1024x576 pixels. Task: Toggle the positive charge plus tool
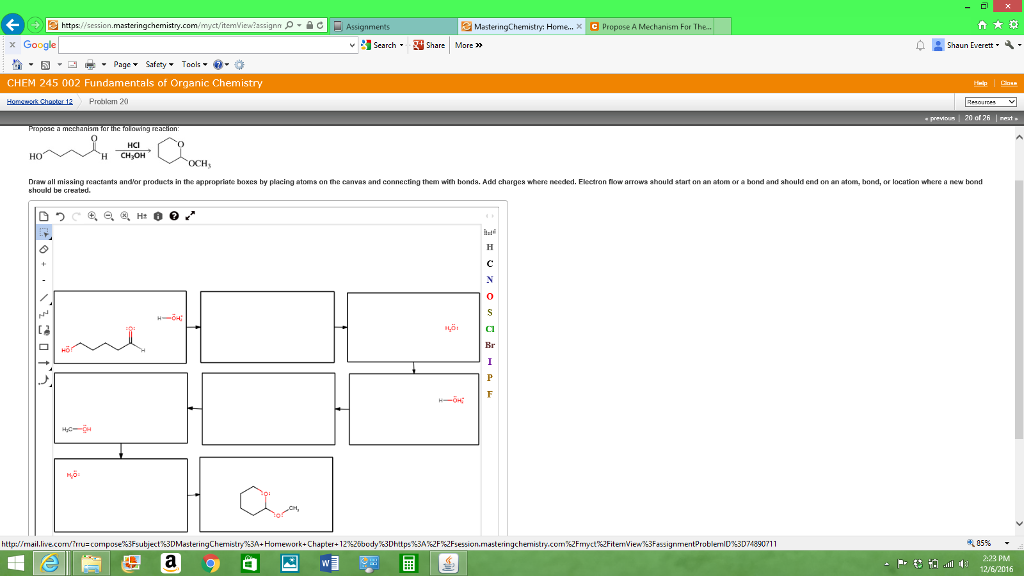click(x=43, y=265)
